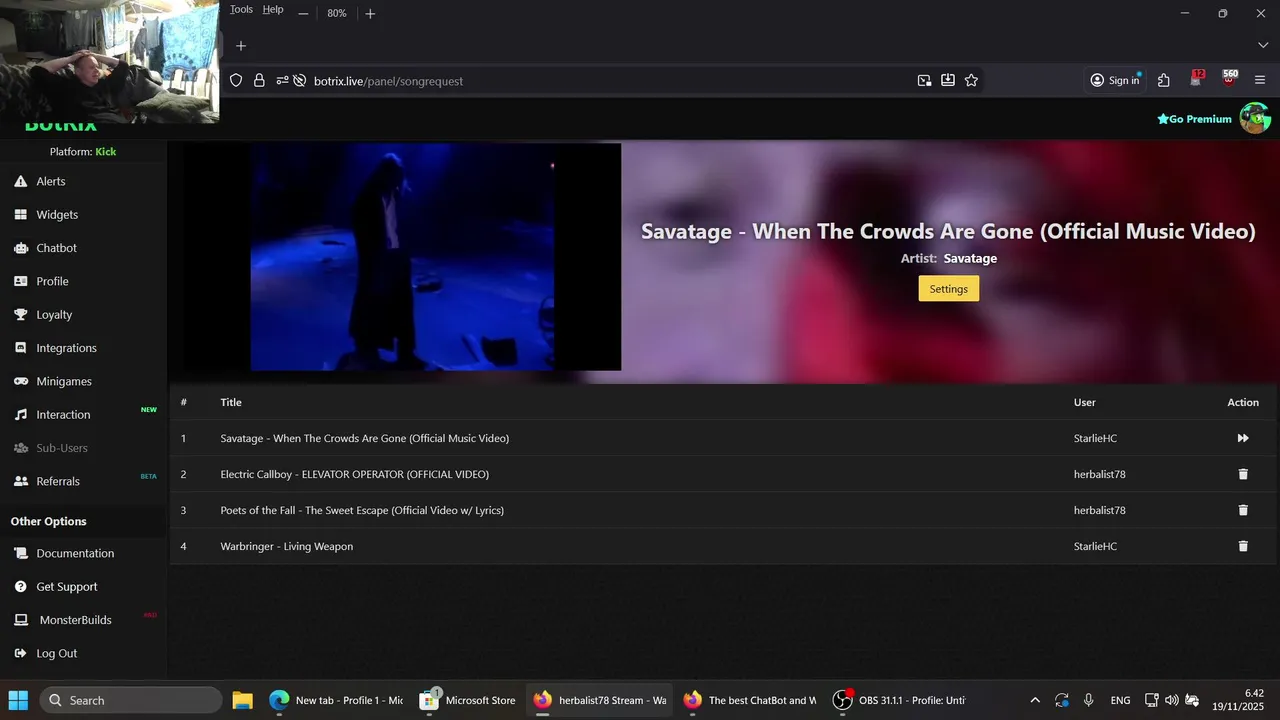Open the extension with 12 badge
The width and height of the screenshot is (1280, 720).
pyautogui.click(x=1197, y=80)
